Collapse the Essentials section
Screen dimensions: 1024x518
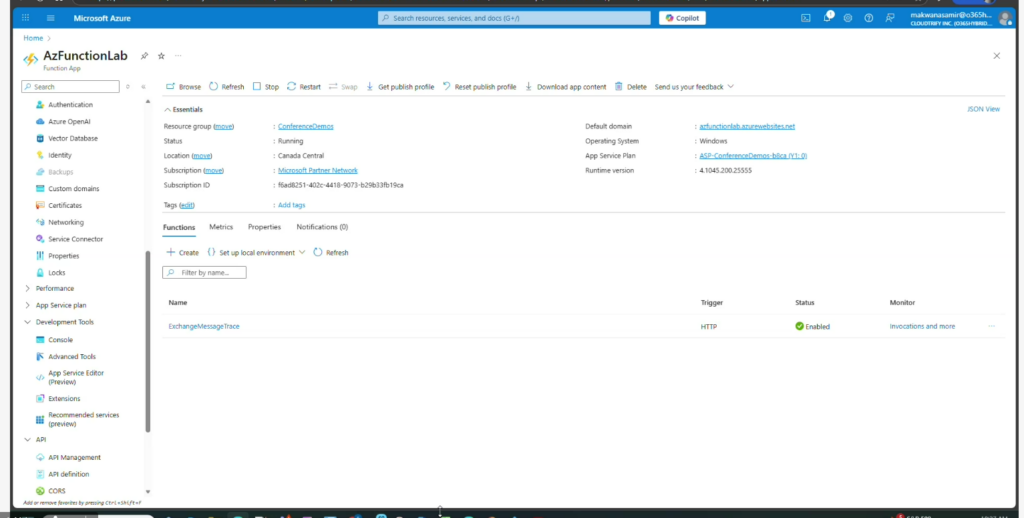tap(167, 109)
